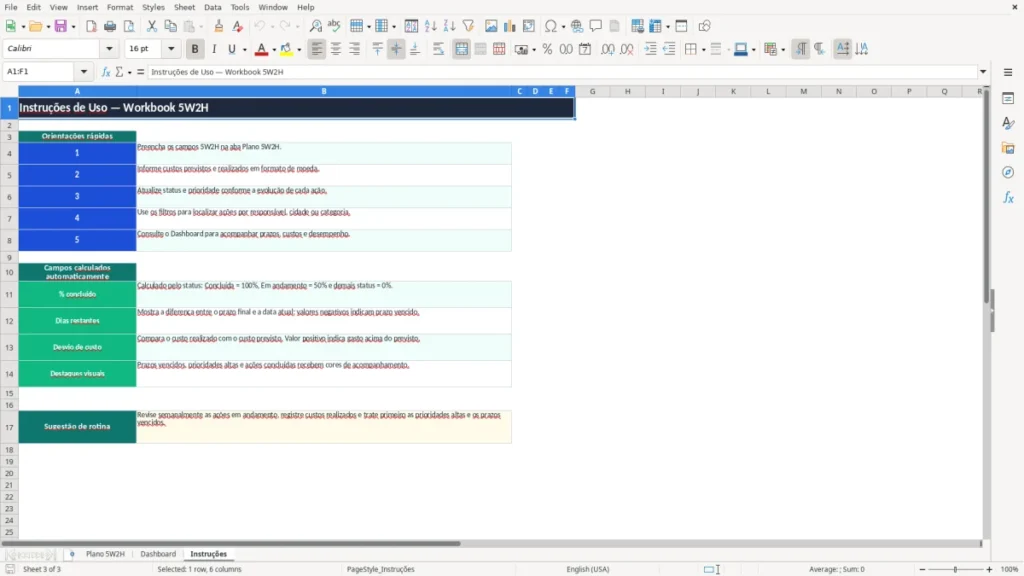
Task: Open the Format menu
Action: click(120, 7)
